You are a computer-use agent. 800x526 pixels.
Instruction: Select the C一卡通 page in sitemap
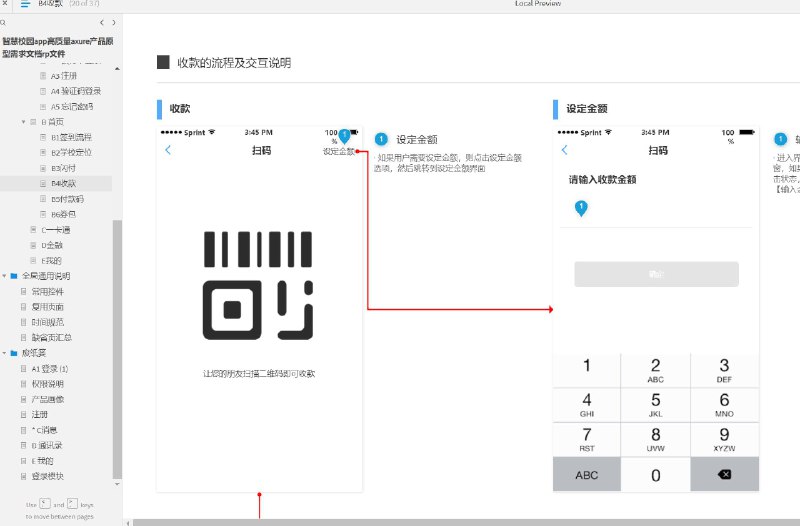[x=56, y=230]
